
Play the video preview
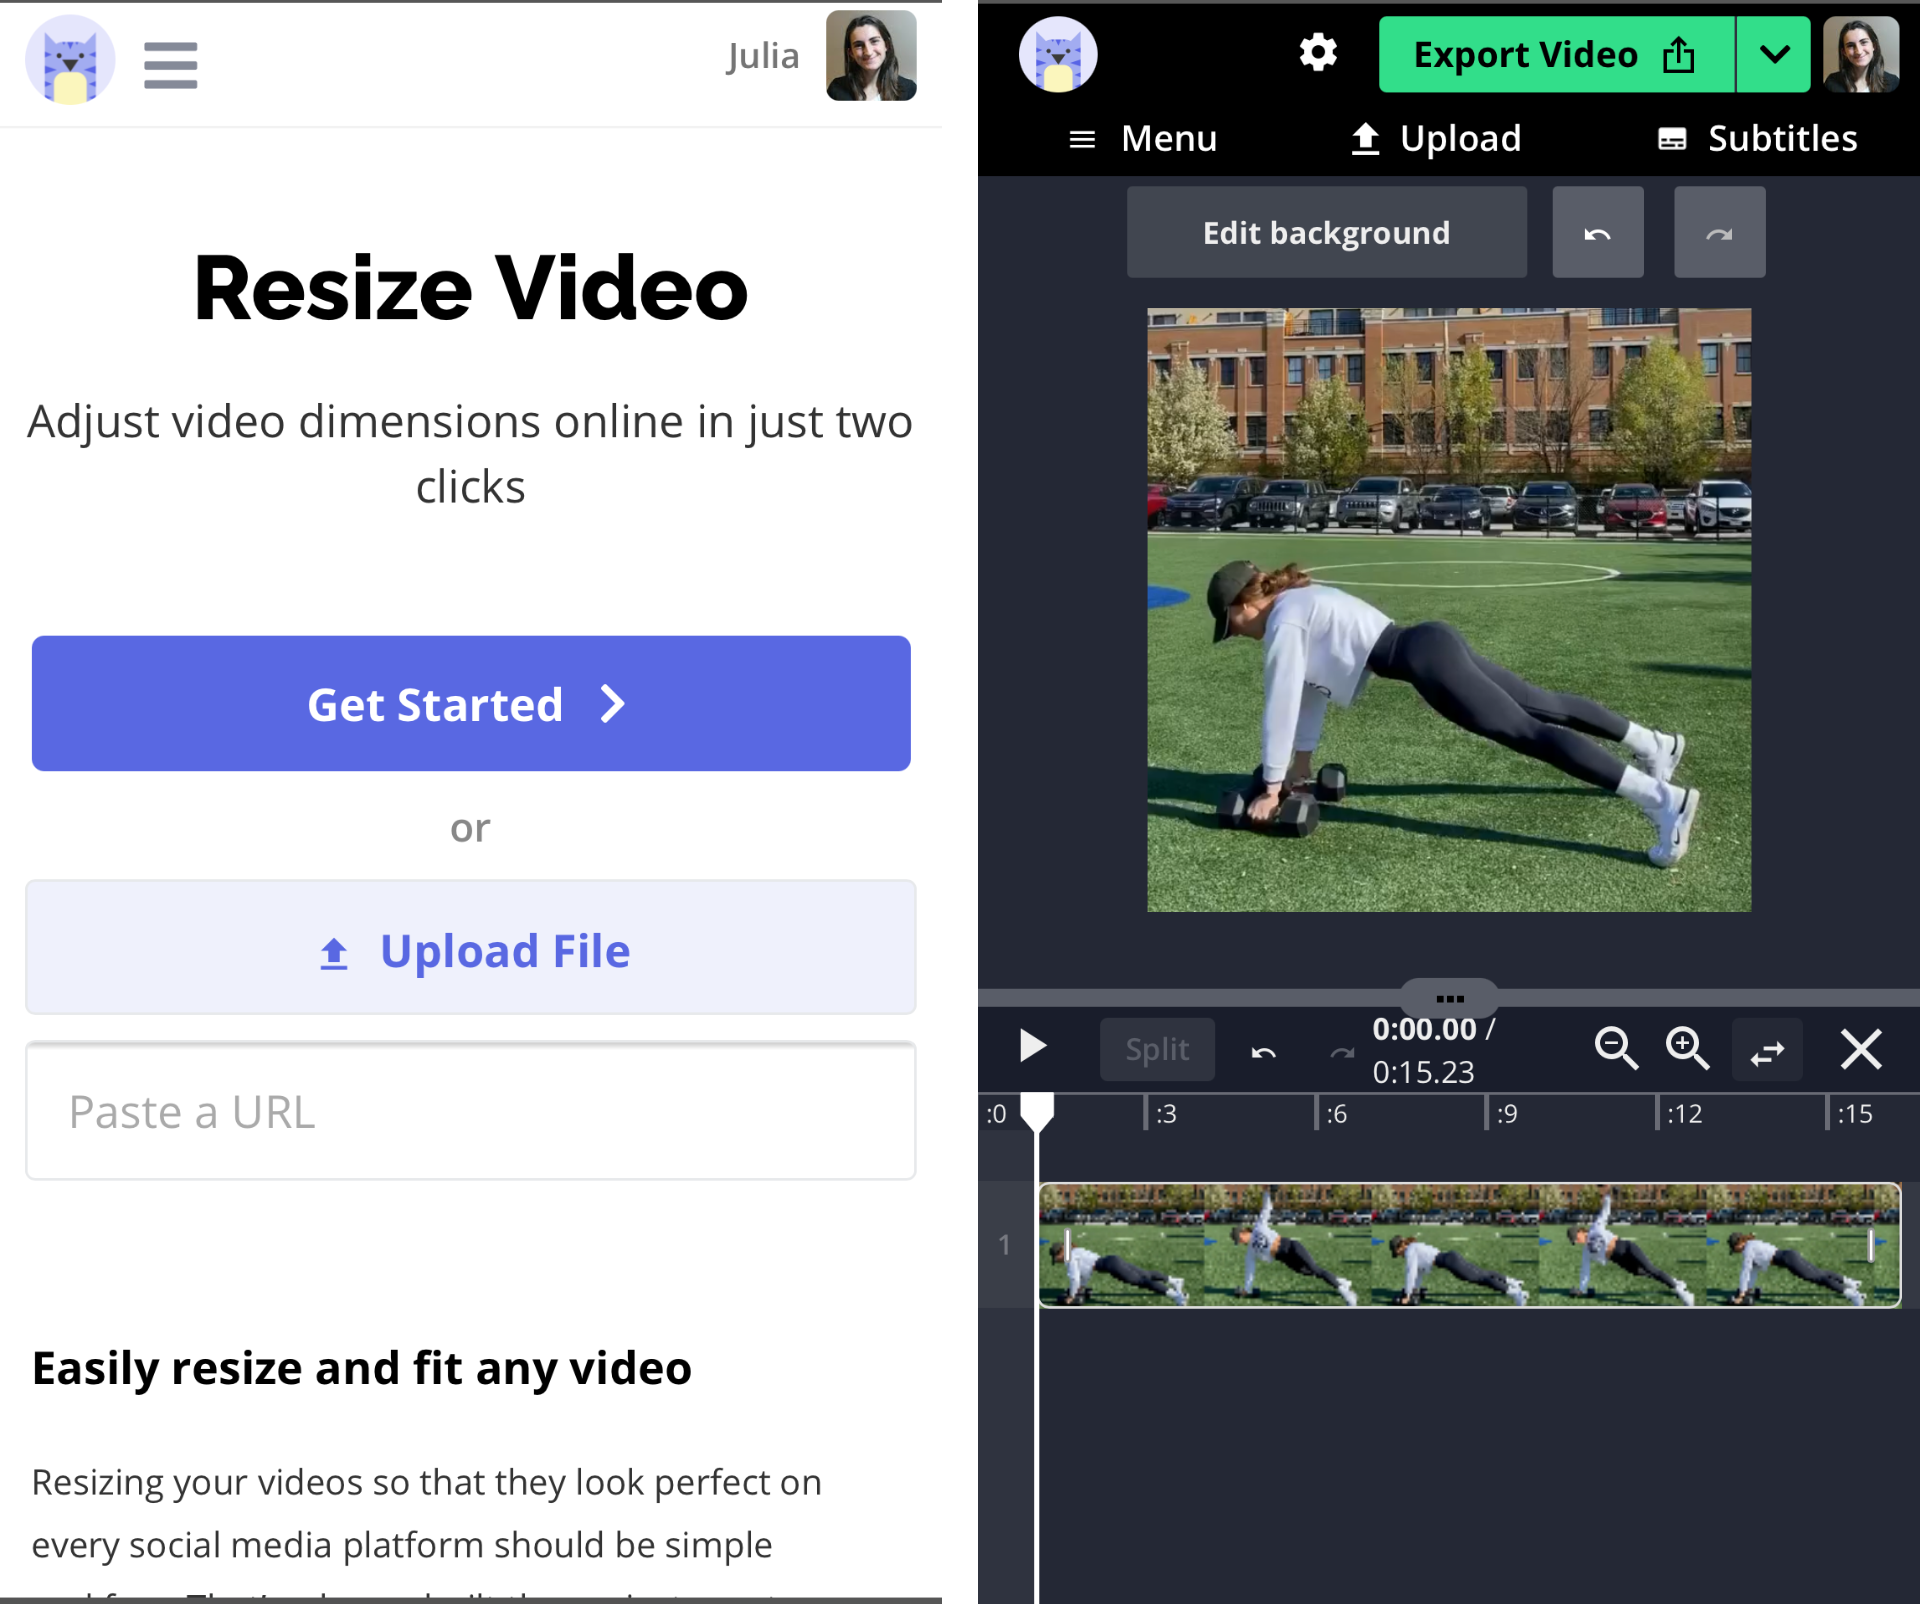[1032, 1047]
